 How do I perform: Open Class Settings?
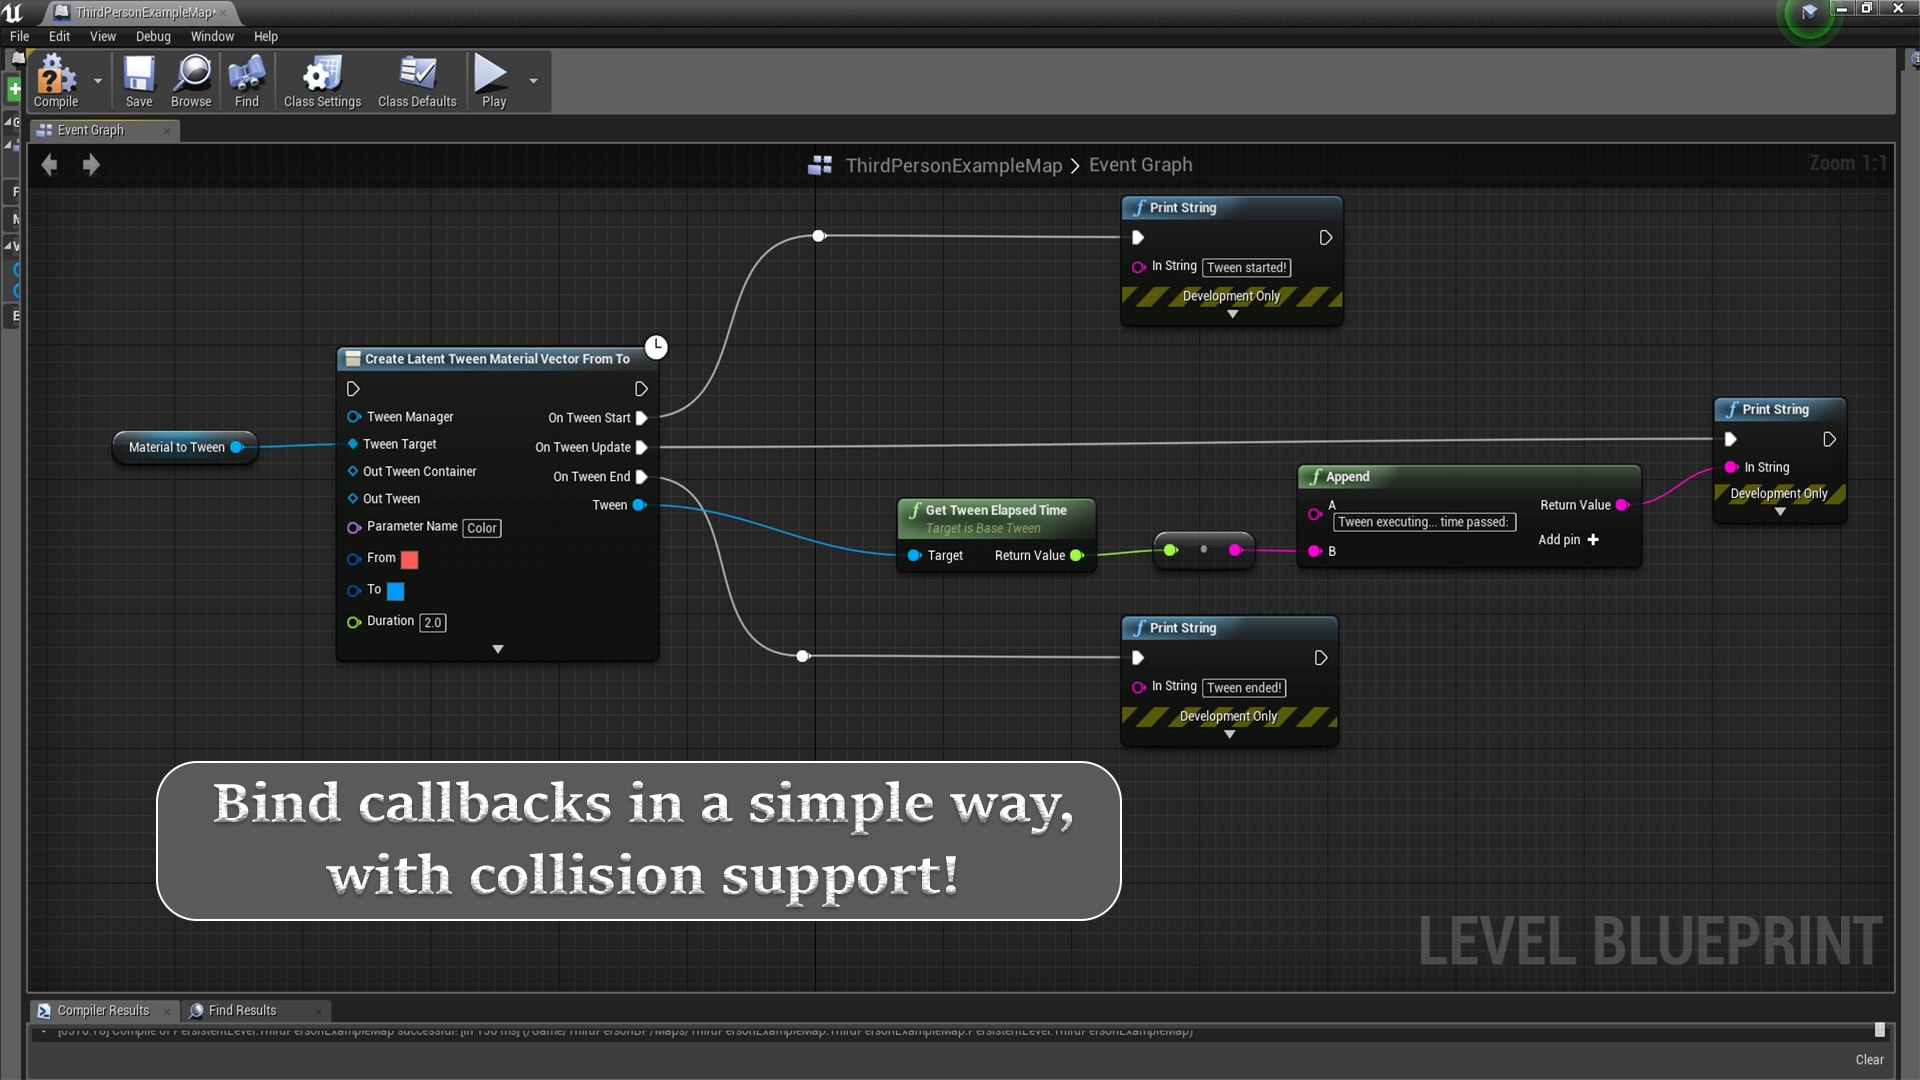(x=322, y=81)
